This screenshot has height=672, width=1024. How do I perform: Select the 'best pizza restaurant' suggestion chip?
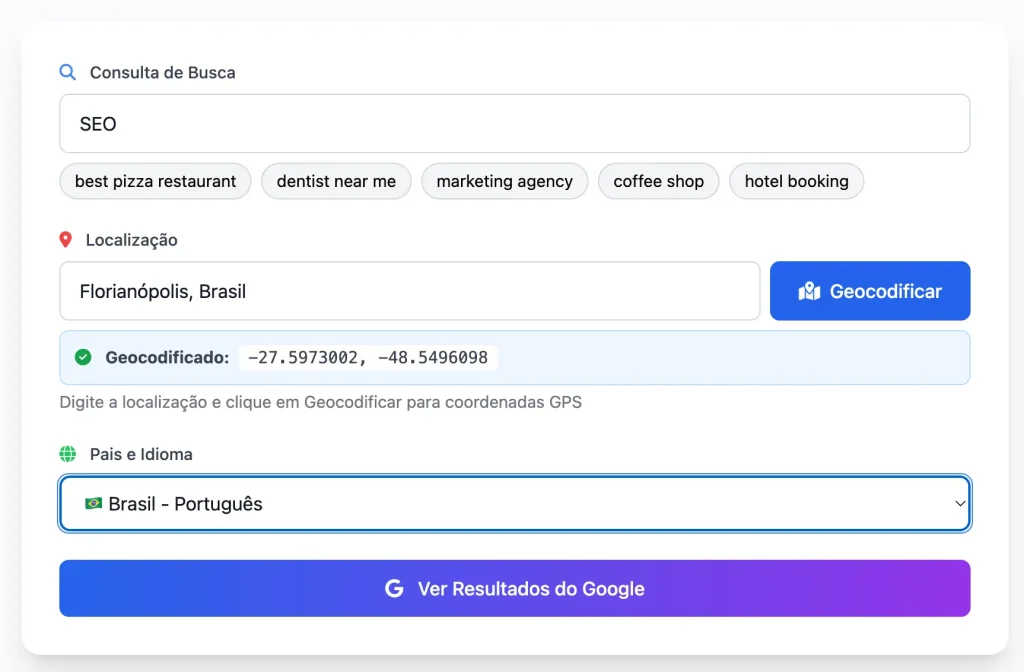pyautogui.click(x=155, y=181)
